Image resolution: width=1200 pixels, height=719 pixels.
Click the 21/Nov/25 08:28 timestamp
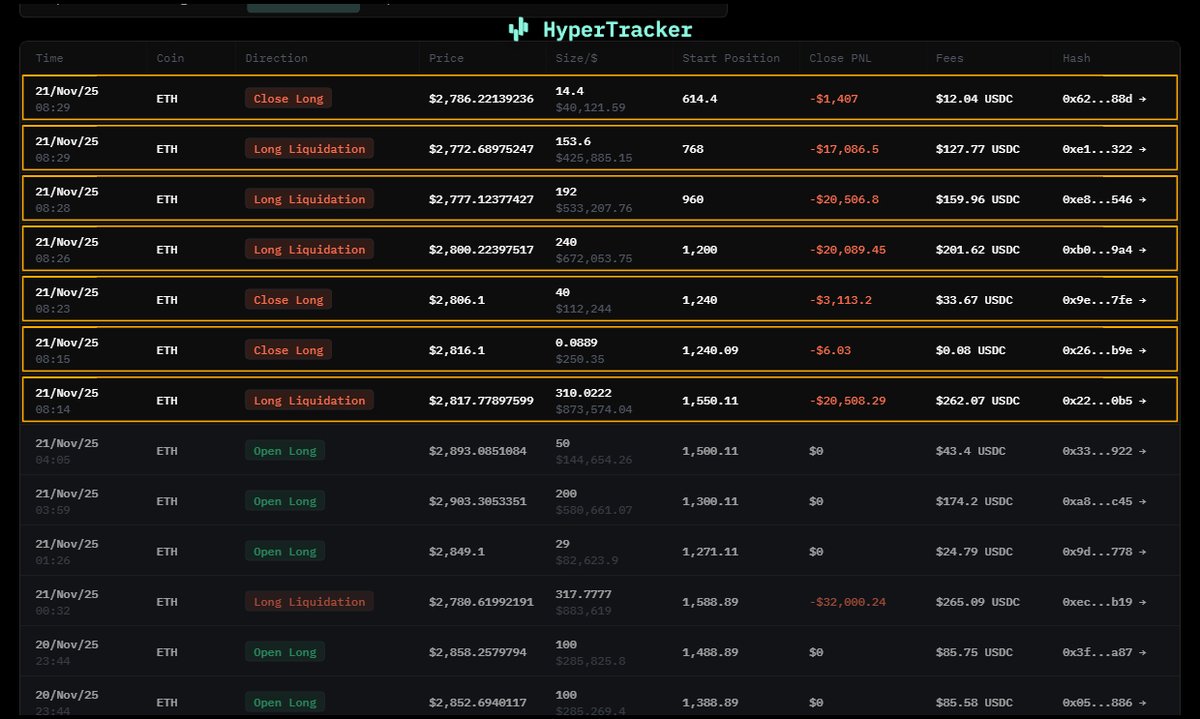pyautogui.click(x=67, y=199)
